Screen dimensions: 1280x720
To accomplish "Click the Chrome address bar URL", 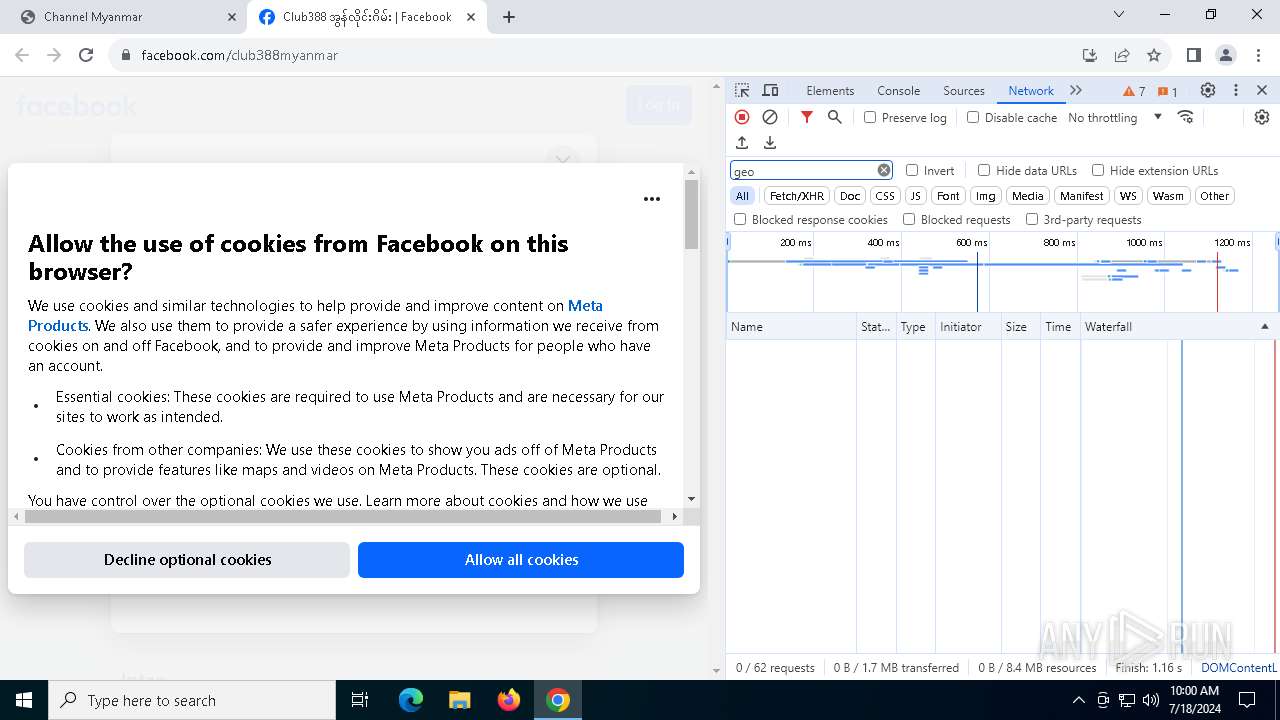I will pos(239,55).
